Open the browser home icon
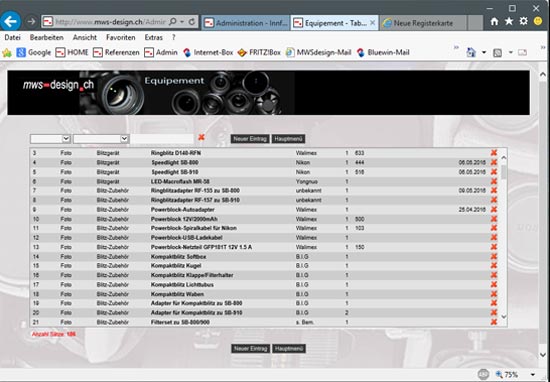 click(x=494, y=21)
